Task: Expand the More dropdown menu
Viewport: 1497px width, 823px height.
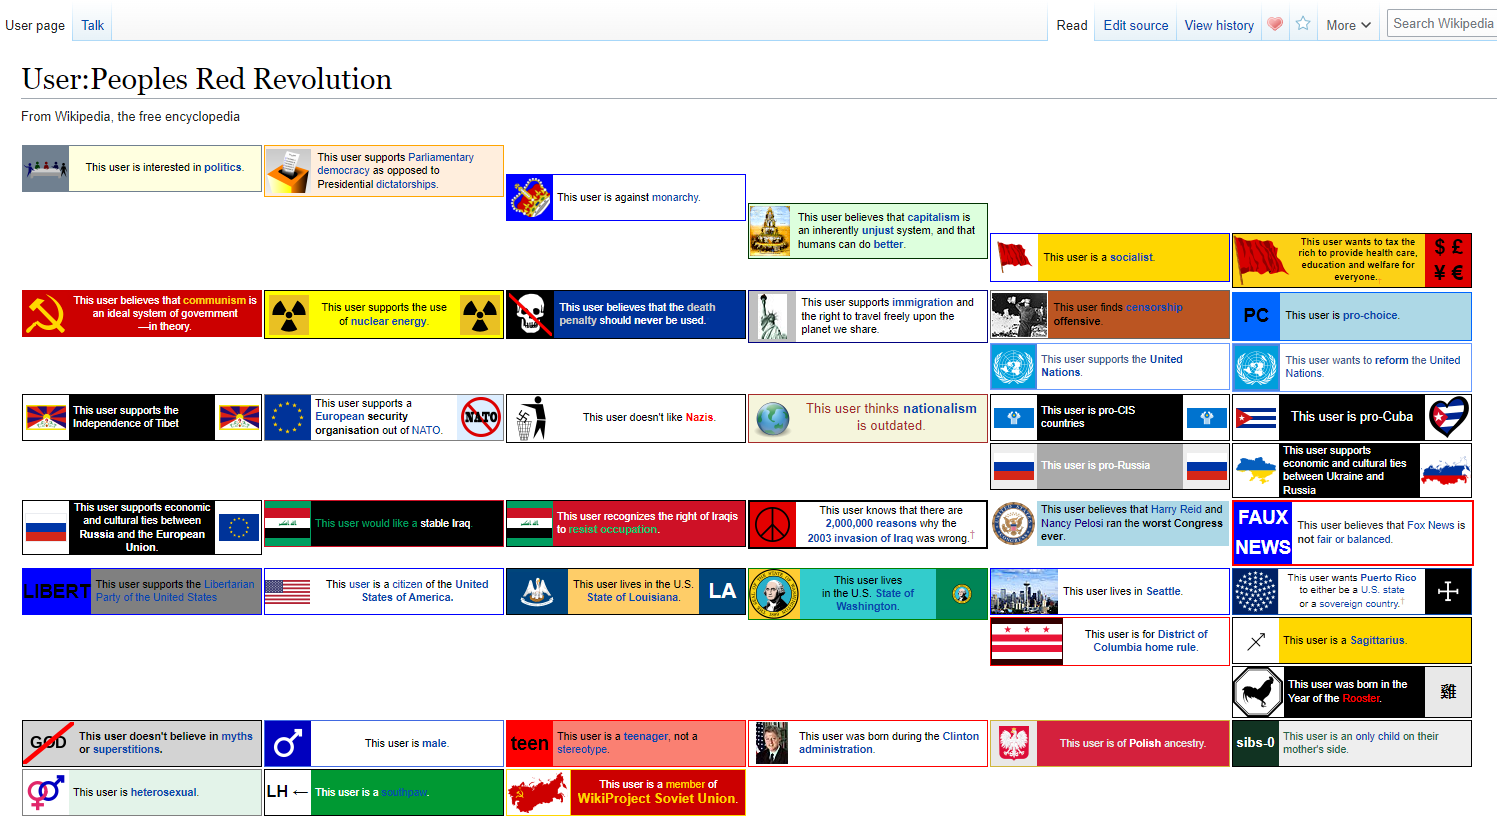Action: coord(1348,25)
